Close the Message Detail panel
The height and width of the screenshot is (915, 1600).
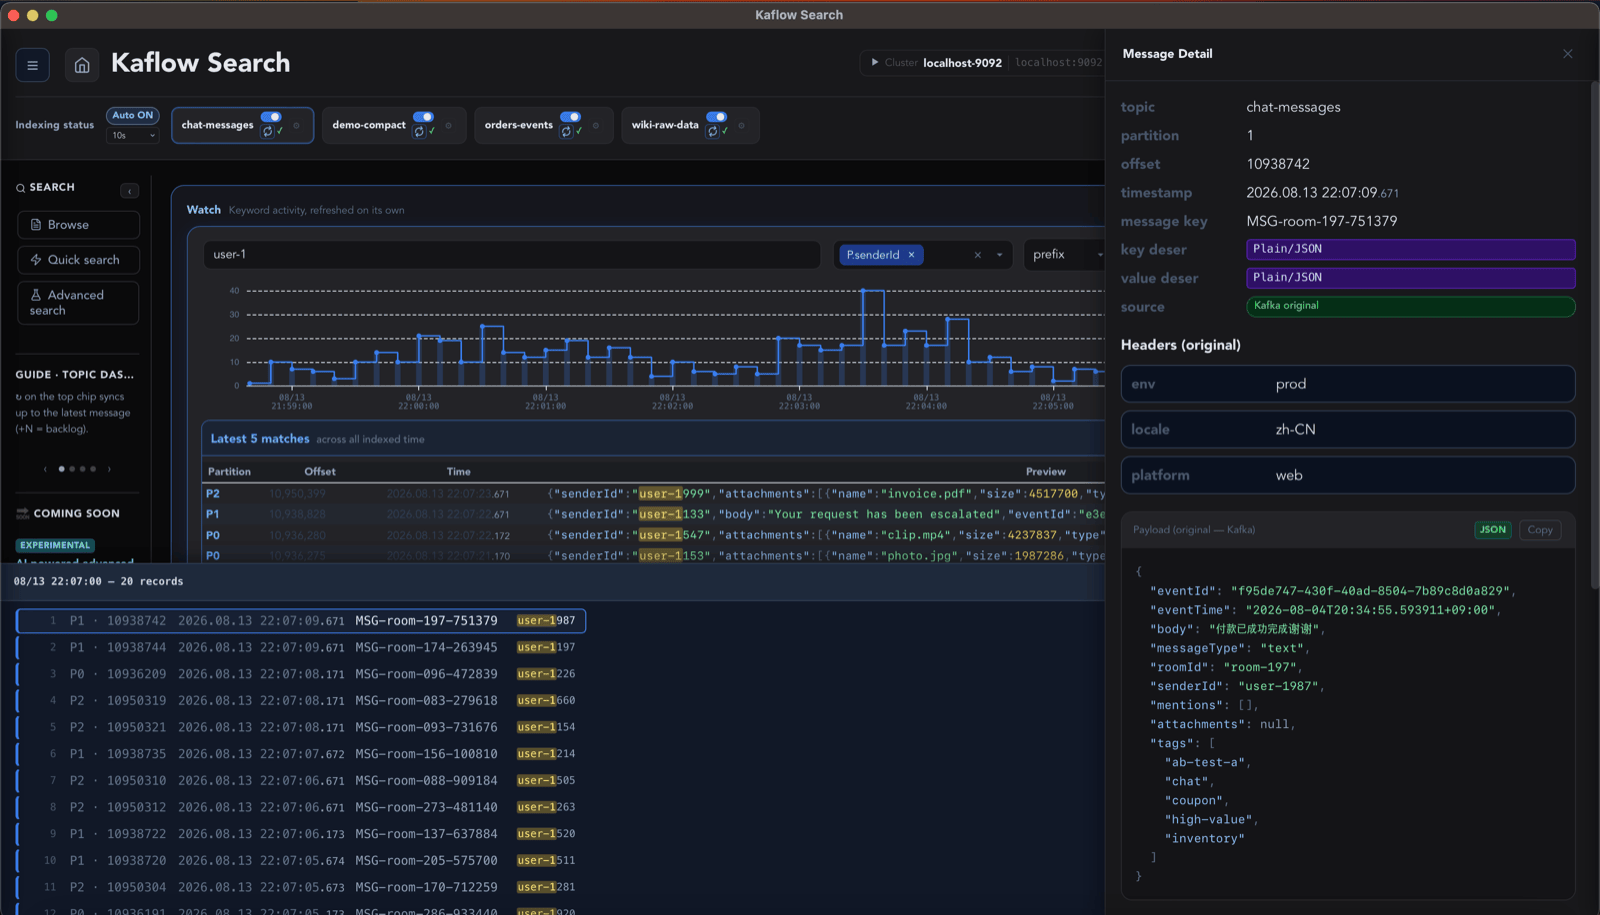tap(1567, 54)
